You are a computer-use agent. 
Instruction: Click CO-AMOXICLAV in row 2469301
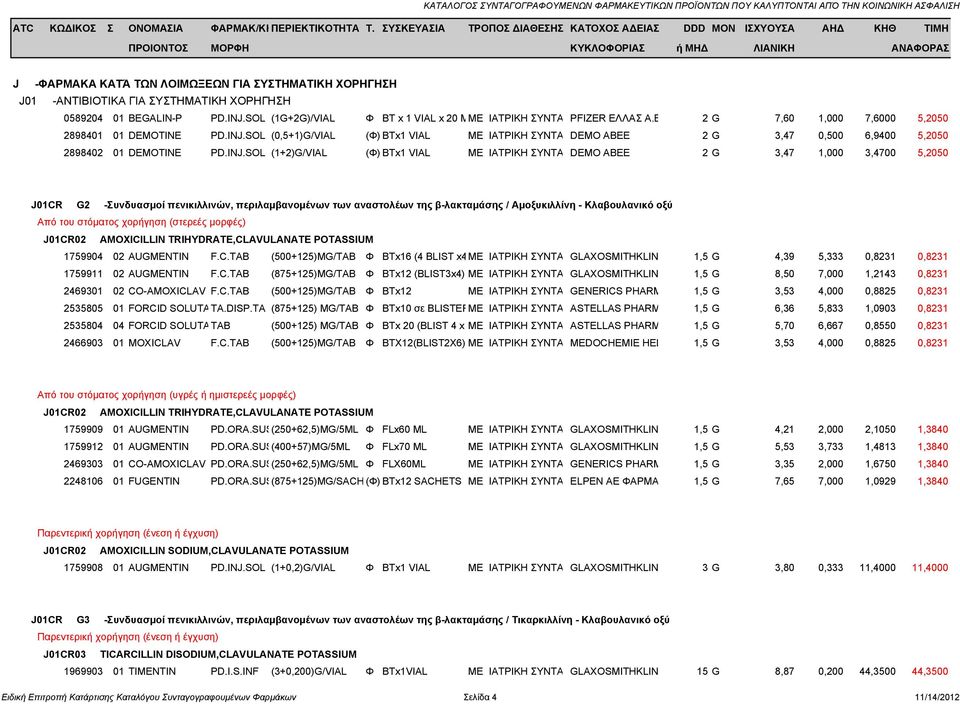(x=167, y=291)
